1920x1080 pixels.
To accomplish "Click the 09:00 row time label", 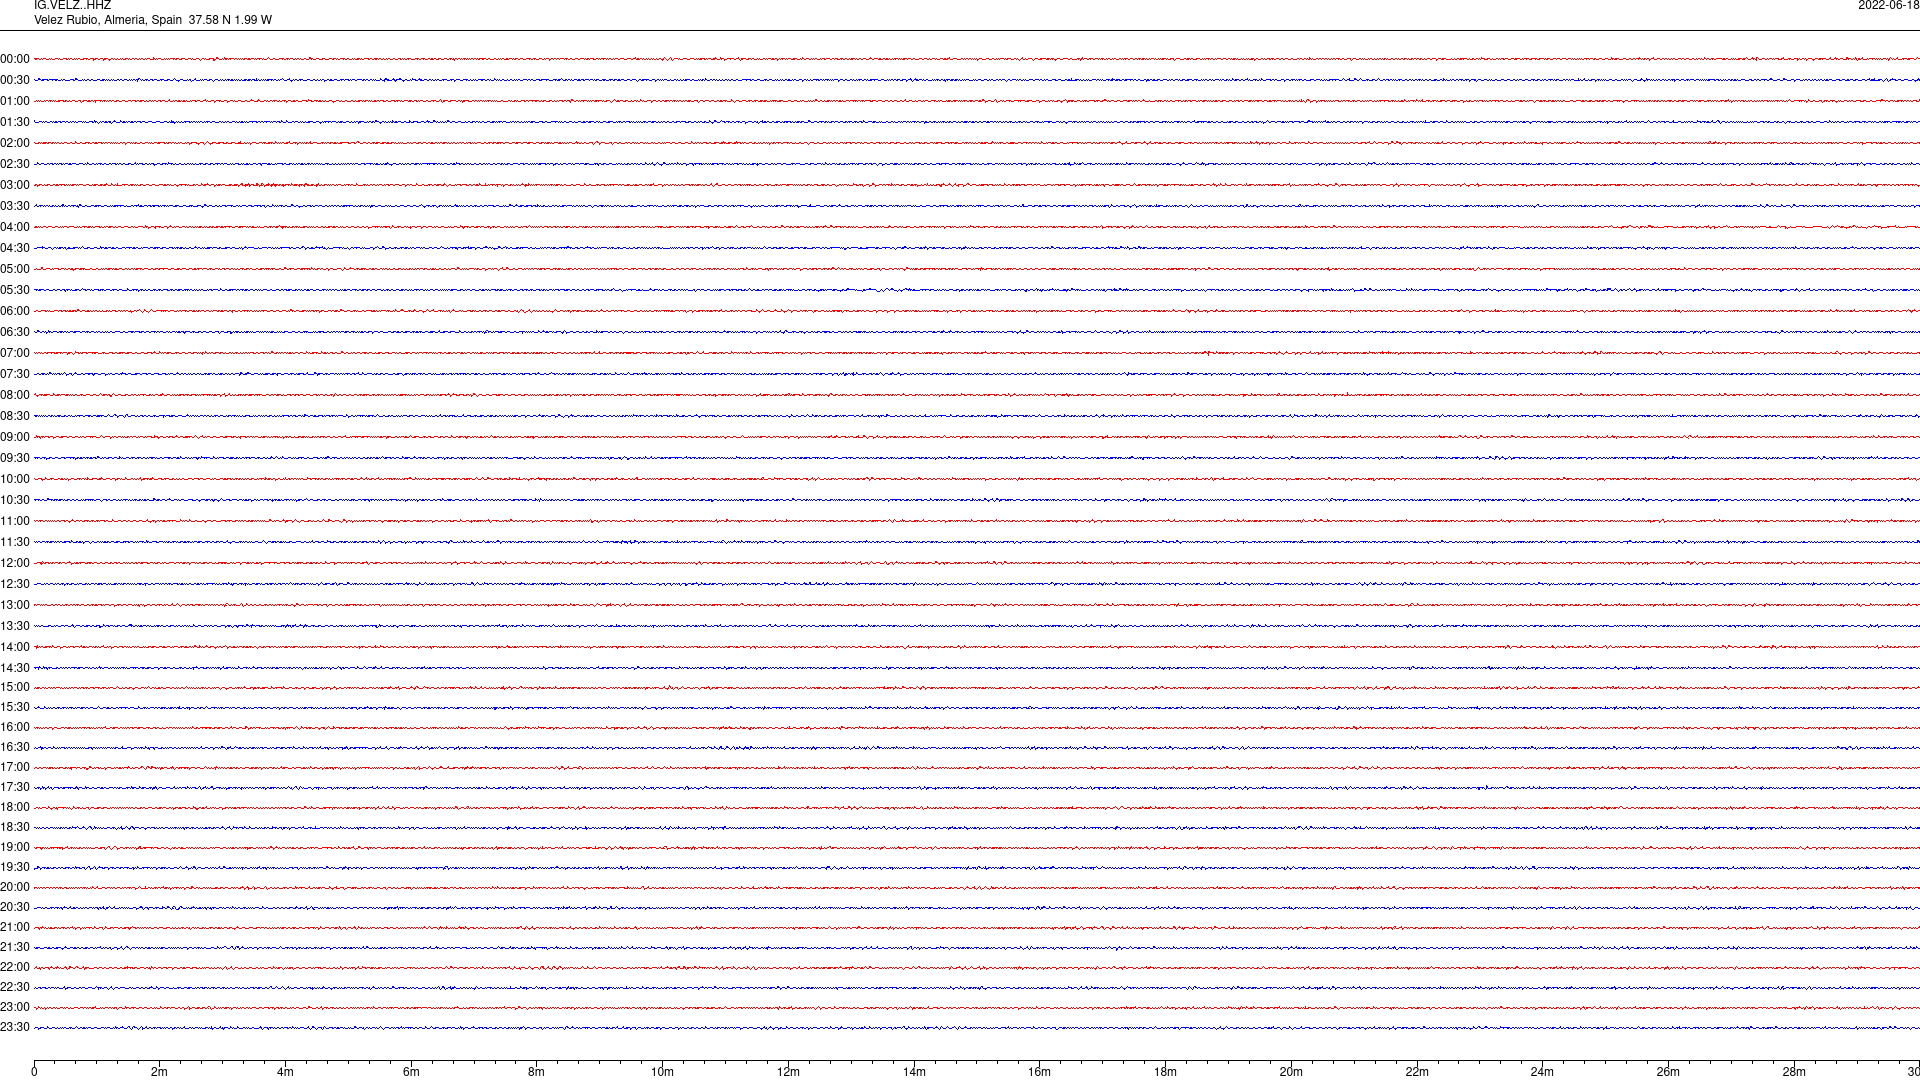I will 15,437.
